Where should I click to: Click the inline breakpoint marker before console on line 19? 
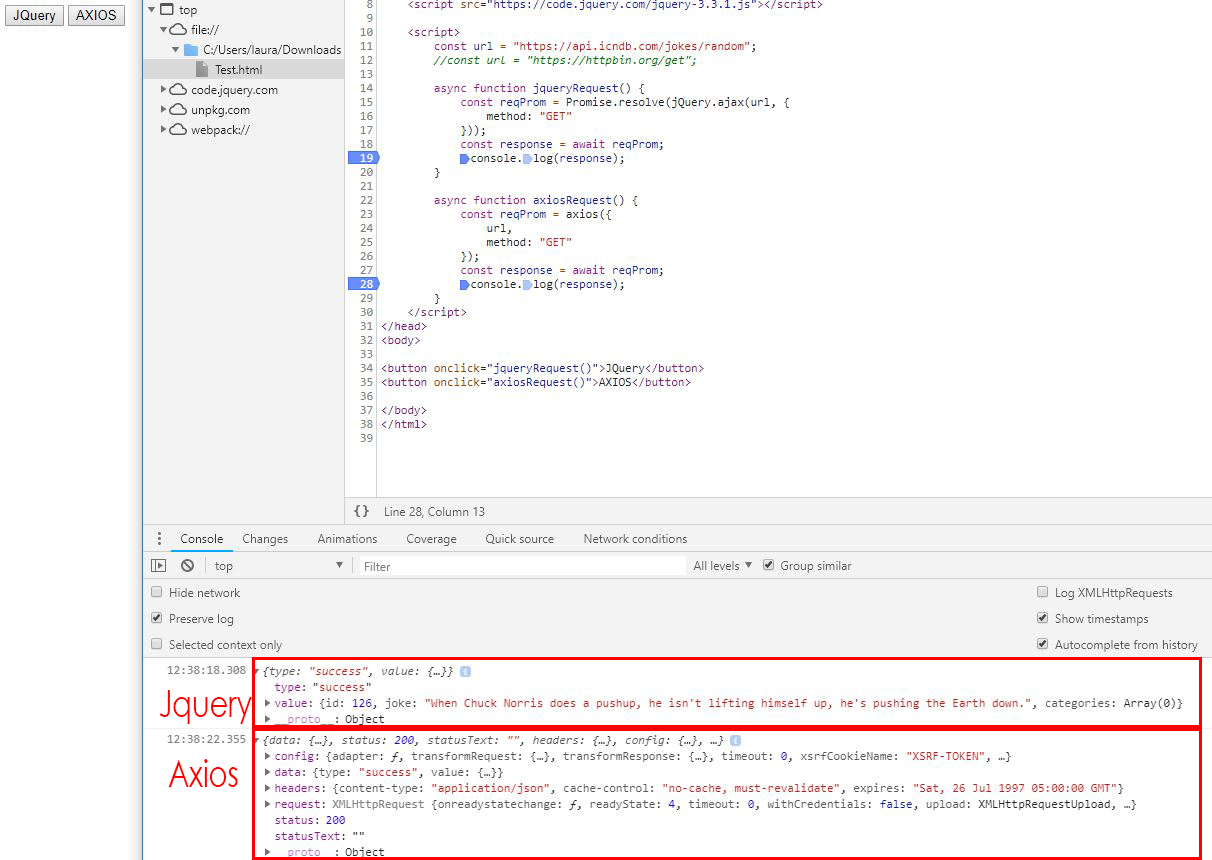(x=465, y=158)
